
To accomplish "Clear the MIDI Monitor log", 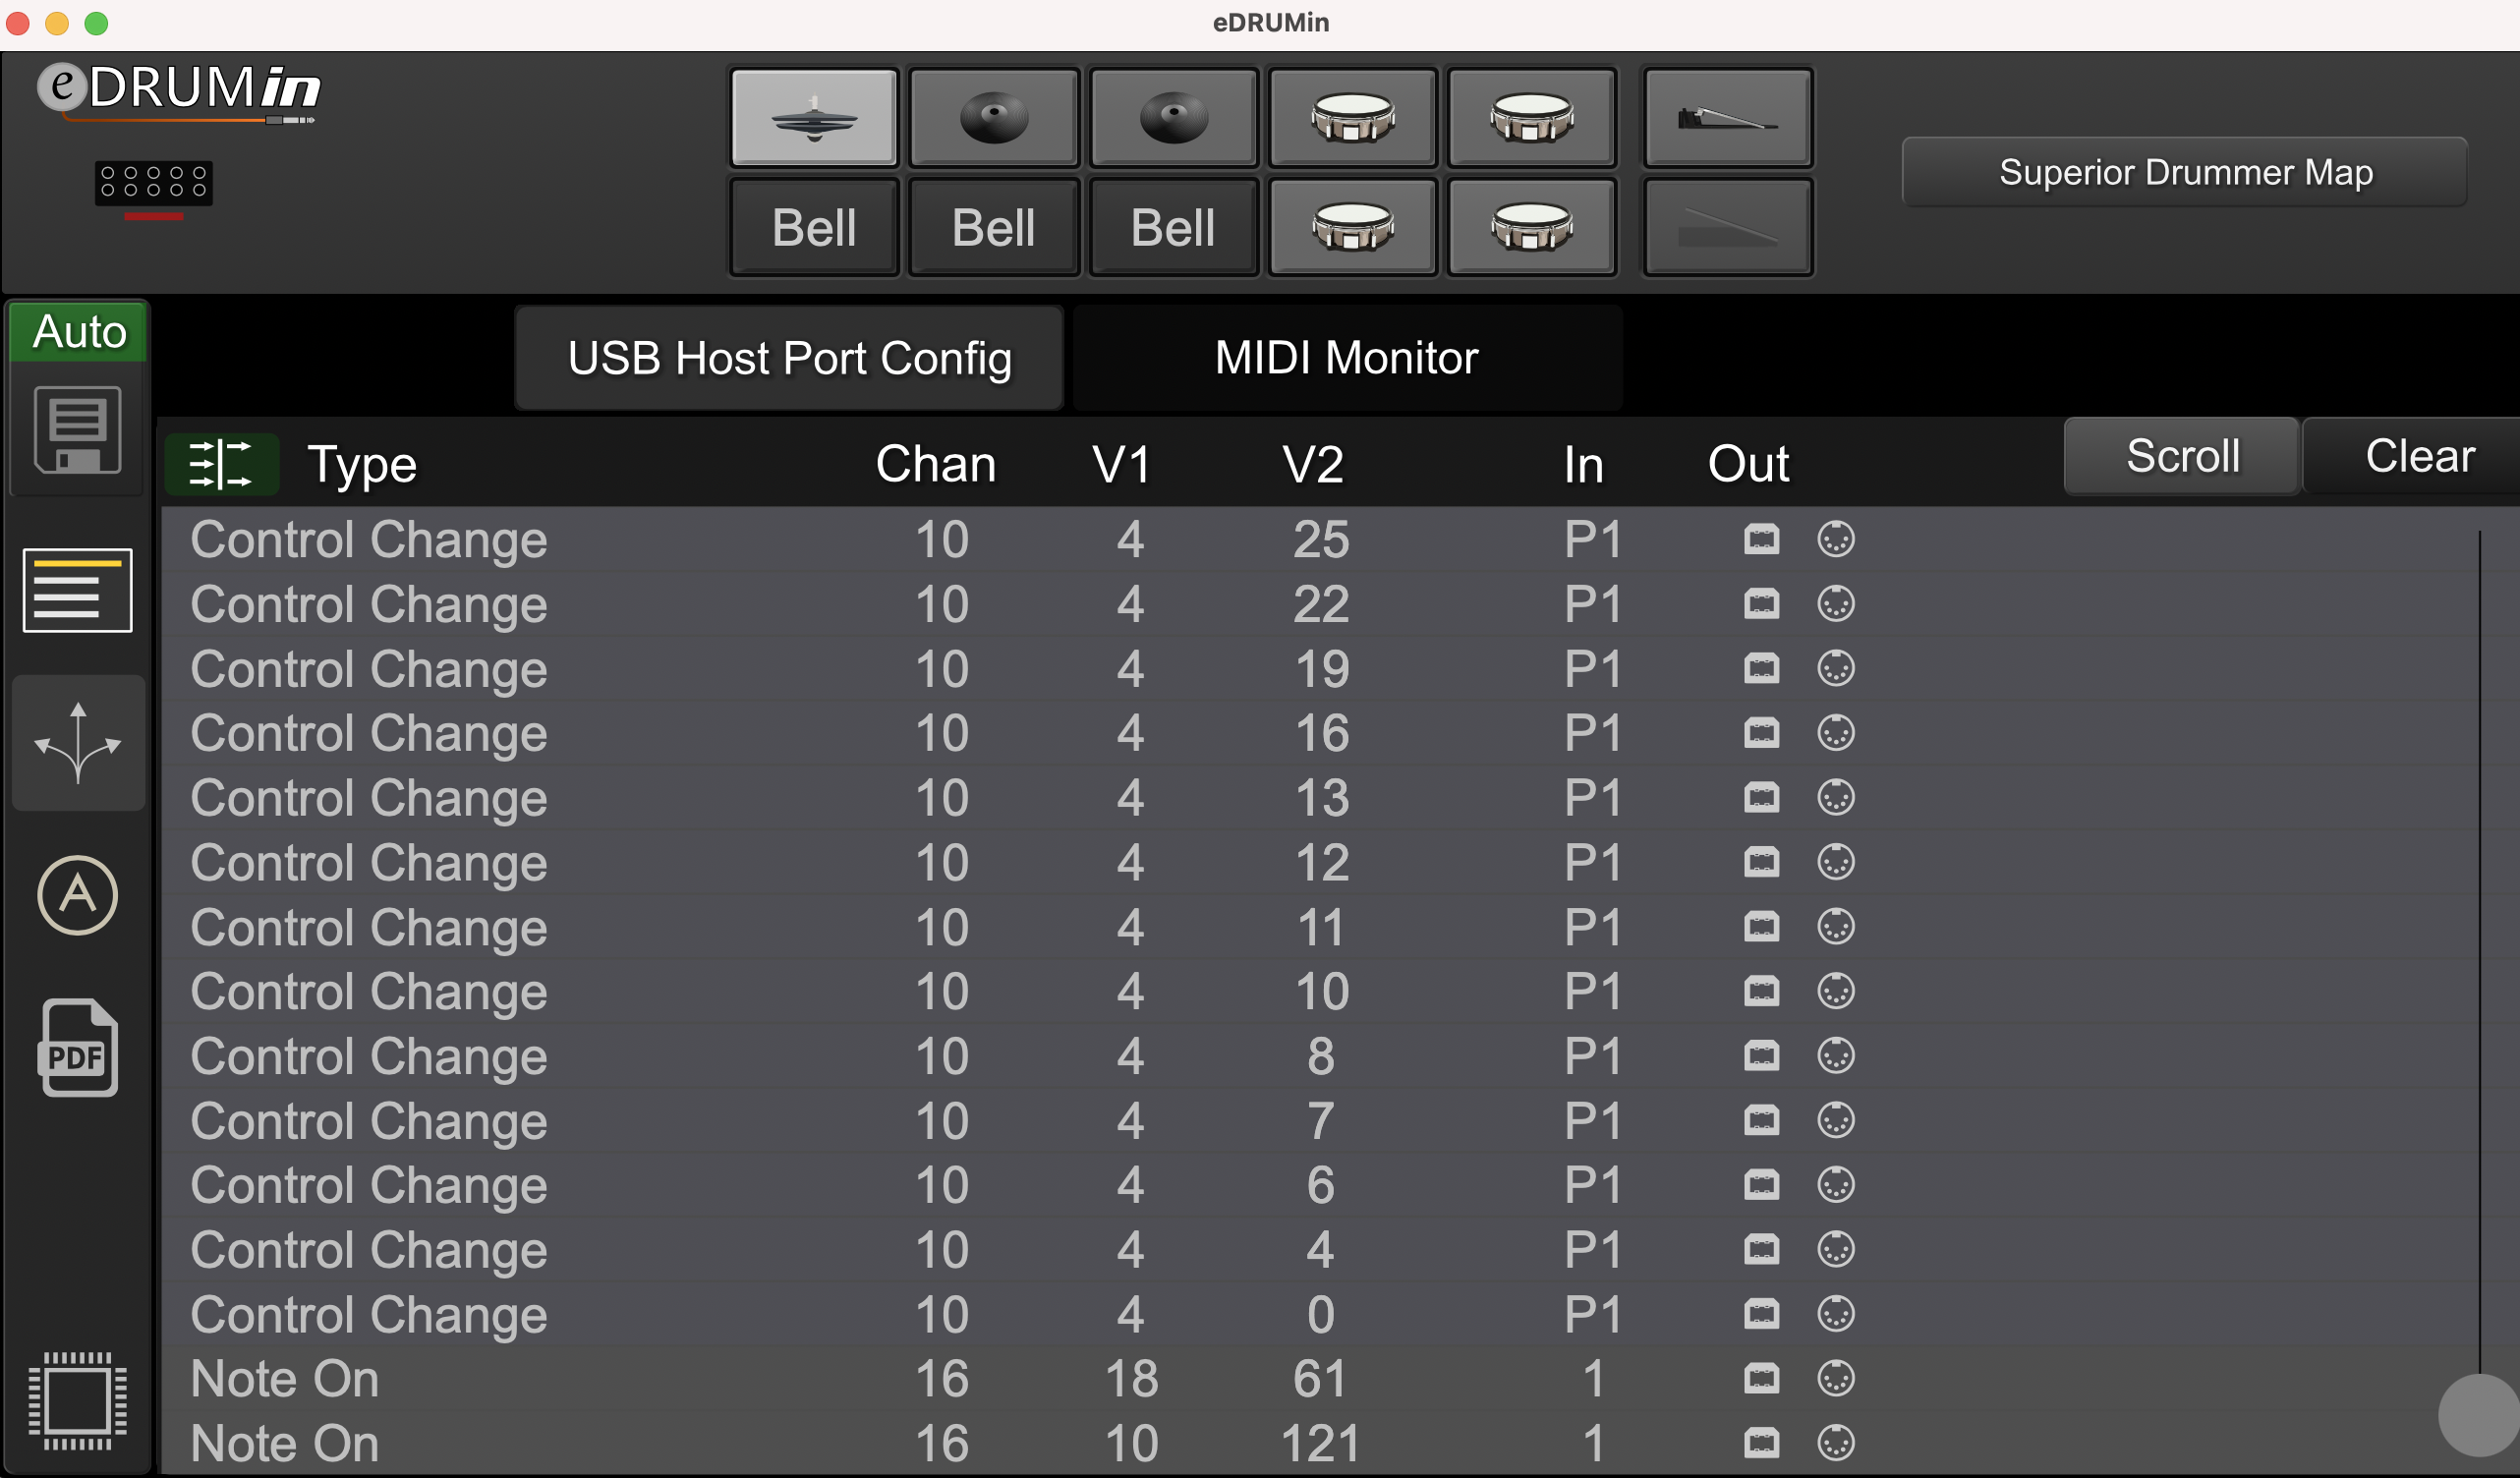I will tap(2418, 456).
